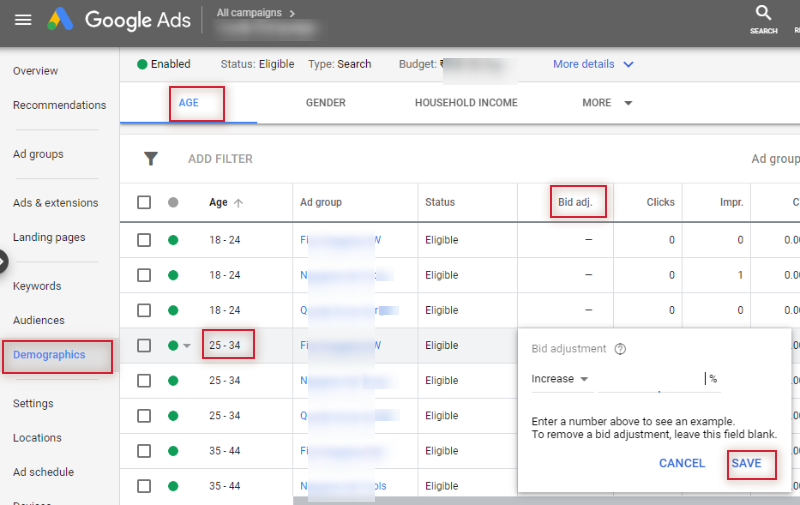Click the 25 - 34 age cell in highlighted row
Screen dimensions: 800x505
(224, 345)
